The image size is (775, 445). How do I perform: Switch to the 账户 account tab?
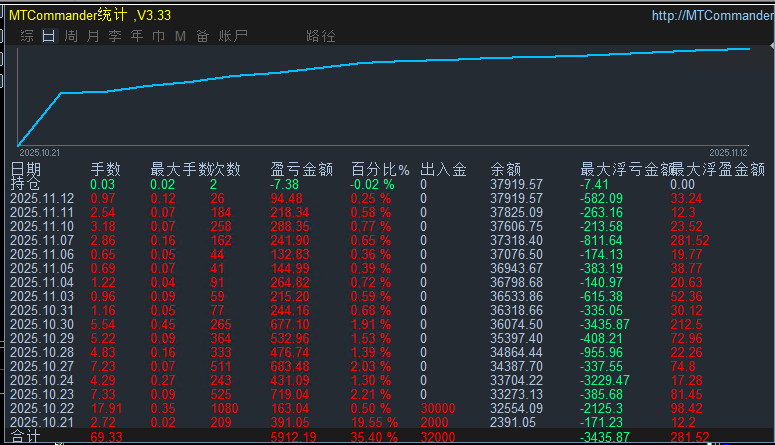point(233,36)
